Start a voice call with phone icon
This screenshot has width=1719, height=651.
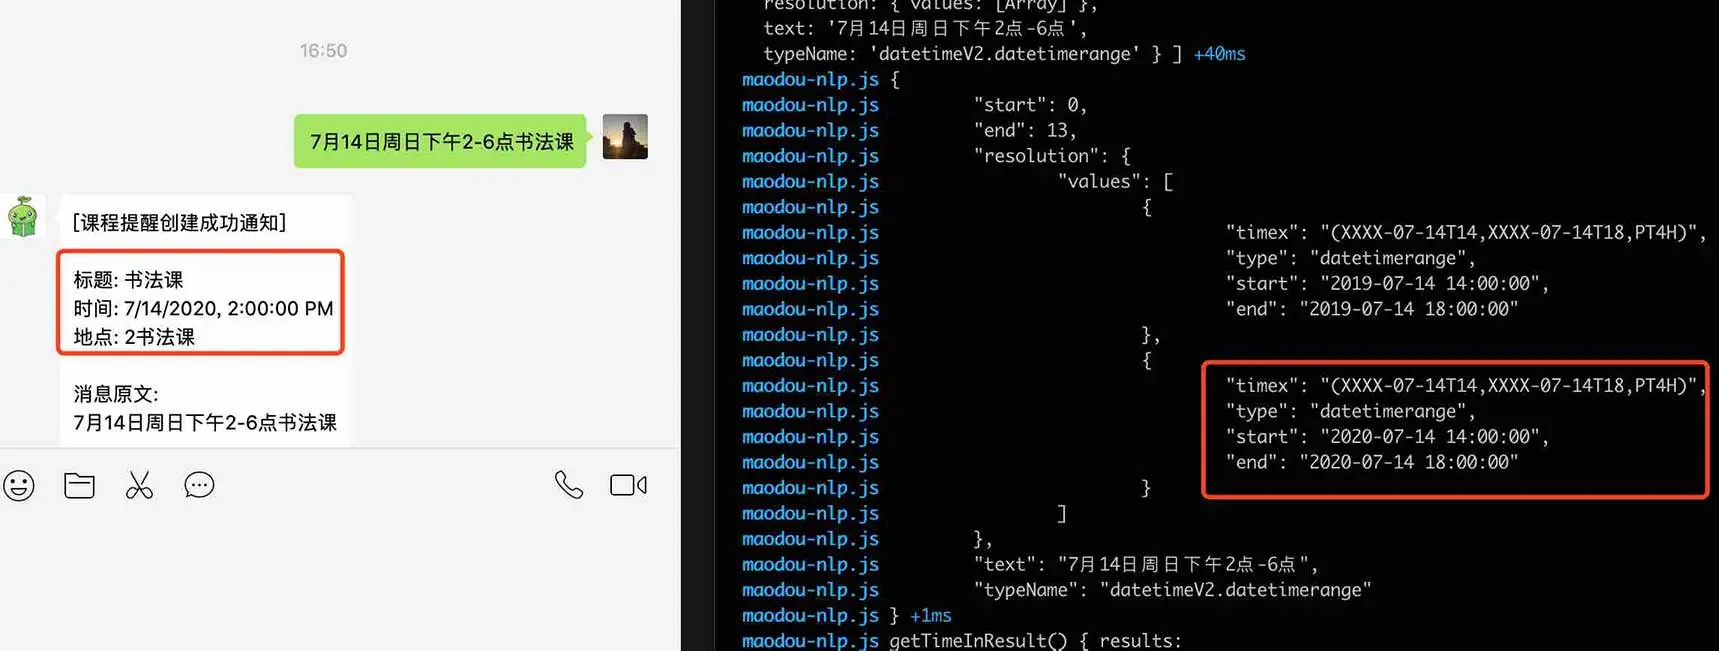(568, 485)
